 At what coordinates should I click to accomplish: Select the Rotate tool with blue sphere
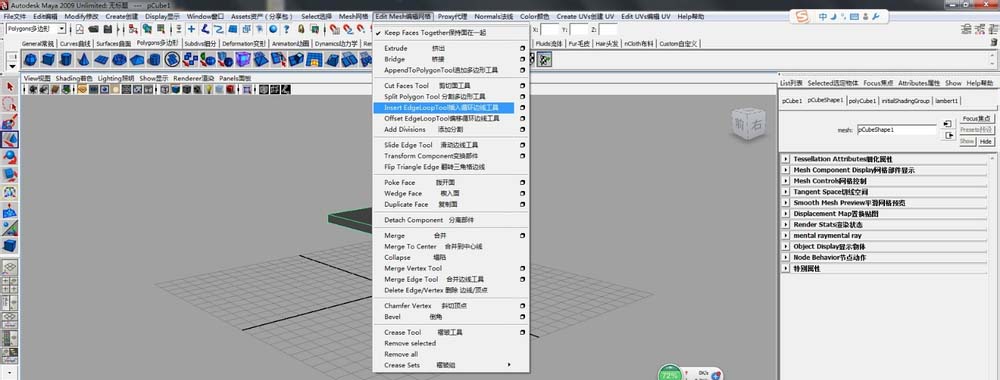pos(10,157)
